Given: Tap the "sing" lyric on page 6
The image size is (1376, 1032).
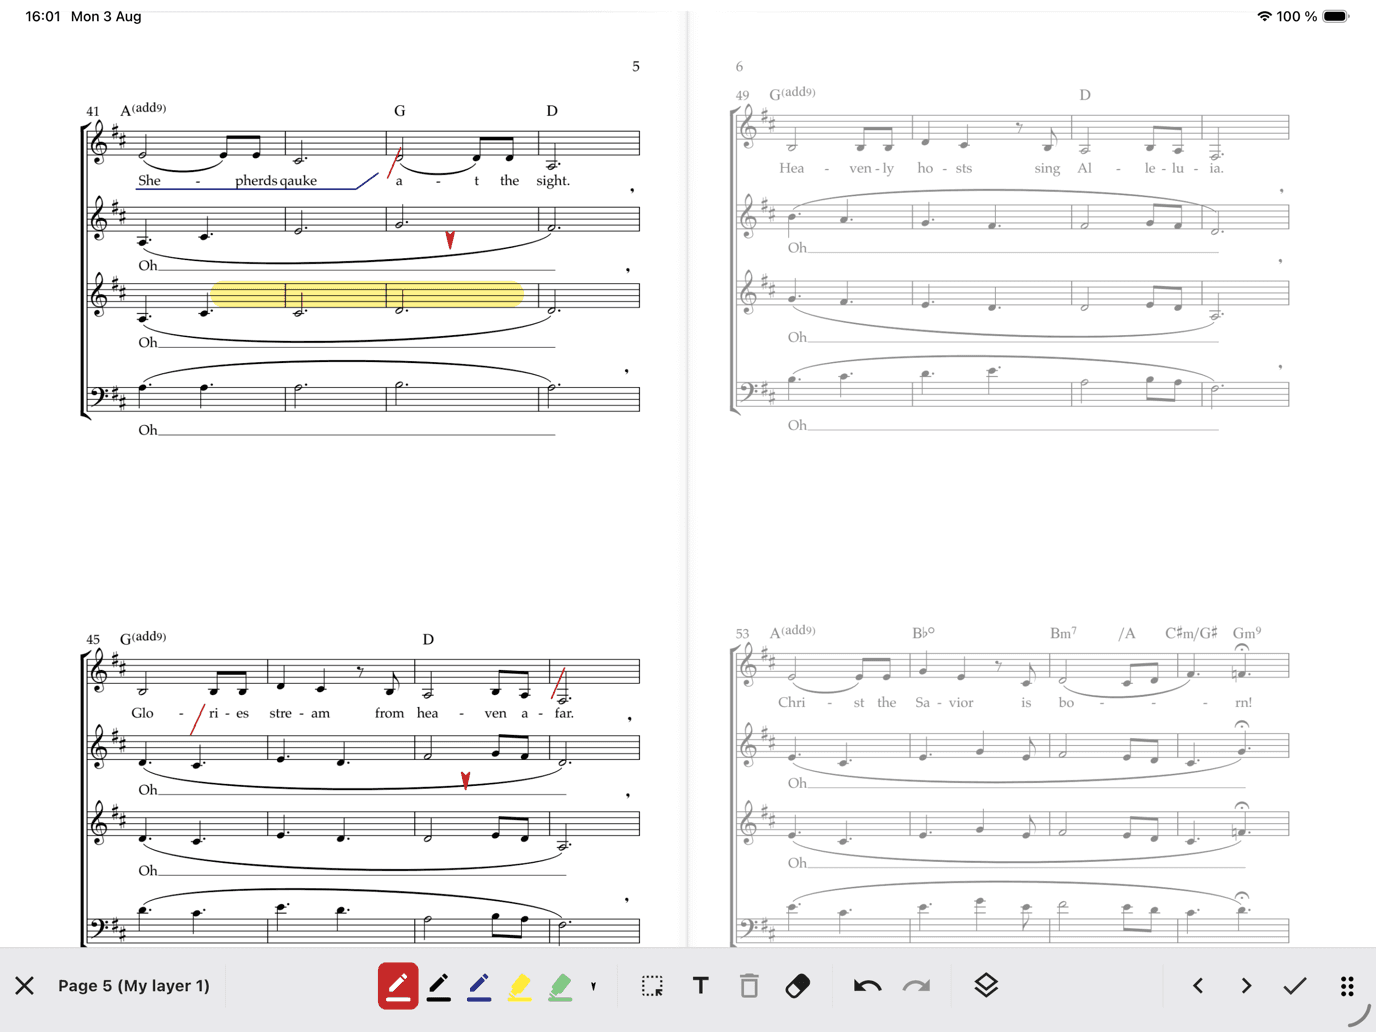Looking at the screenshot, I should pos(1047,168).
